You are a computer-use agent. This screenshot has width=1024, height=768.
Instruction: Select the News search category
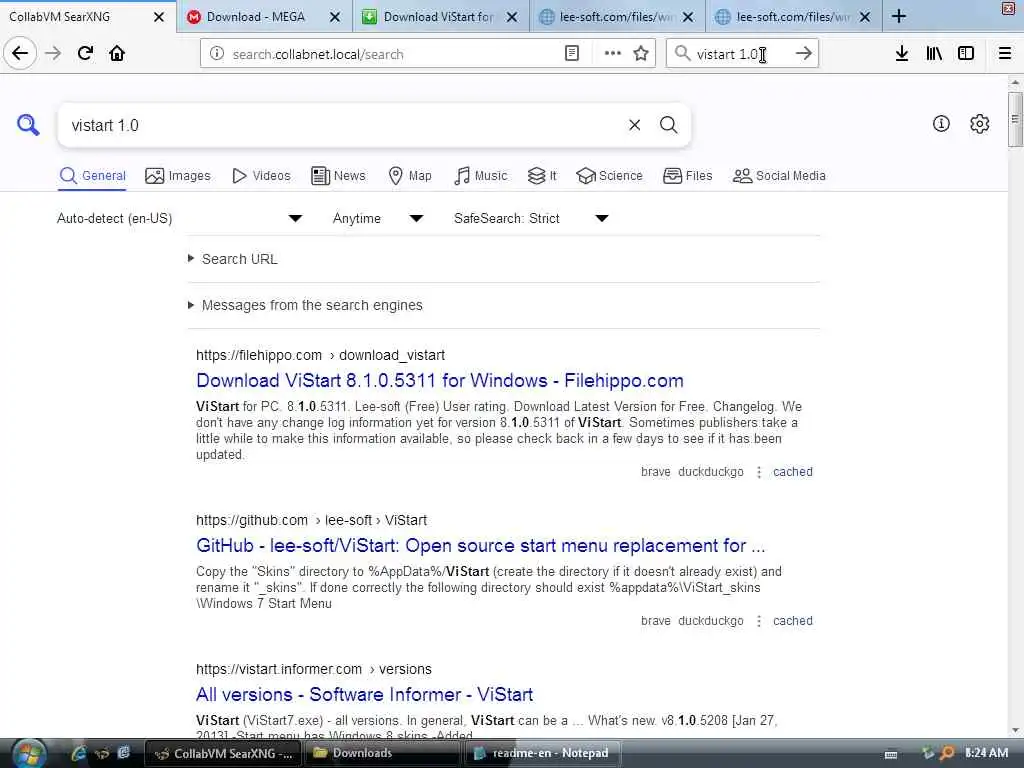338,176
